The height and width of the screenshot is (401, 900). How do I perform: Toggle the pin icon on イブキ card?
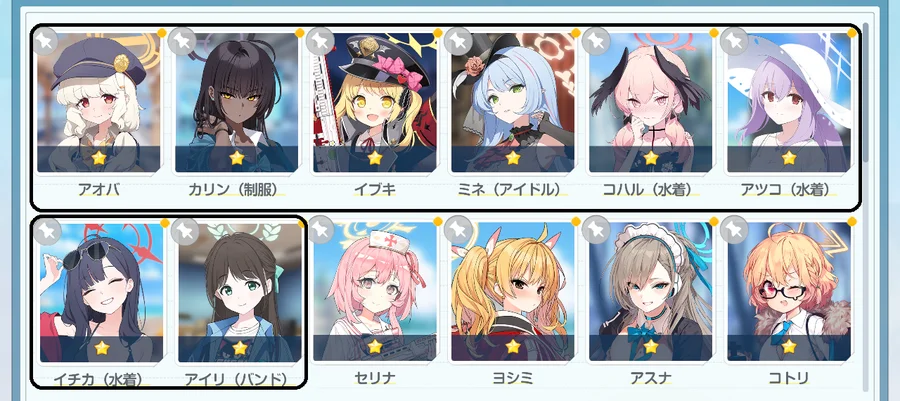321,41
